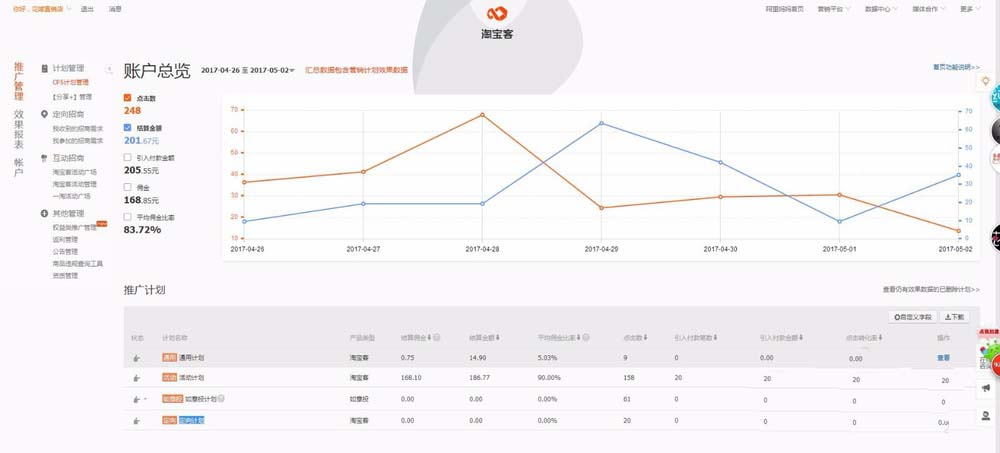Screen dimensions: 1000x453
Task: Click the customer service person icon at right
Action: (x=985, y=416)
